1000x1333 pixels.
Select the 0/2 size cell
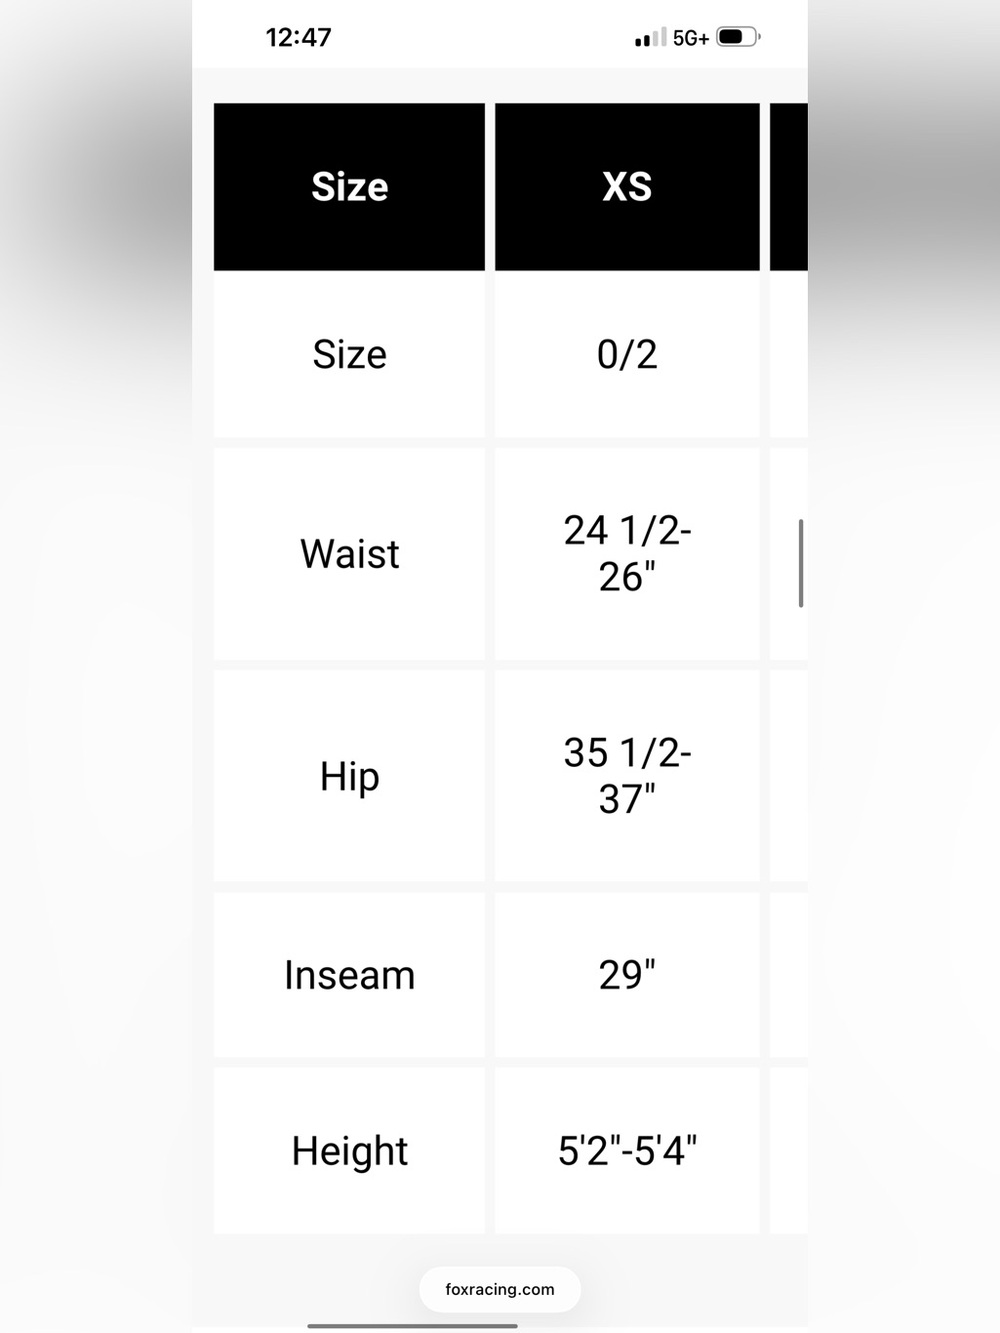(x=627, y=354)
